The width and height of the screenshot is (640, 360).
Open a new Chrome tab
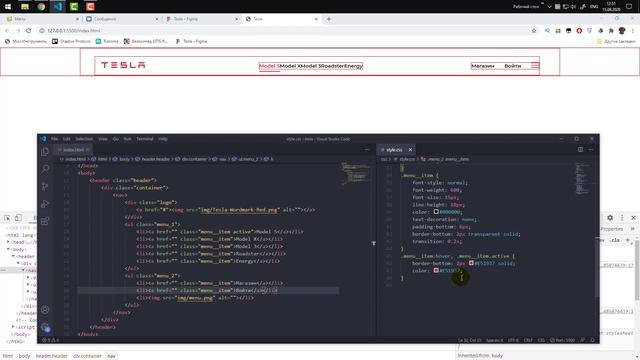coord(329,19)
